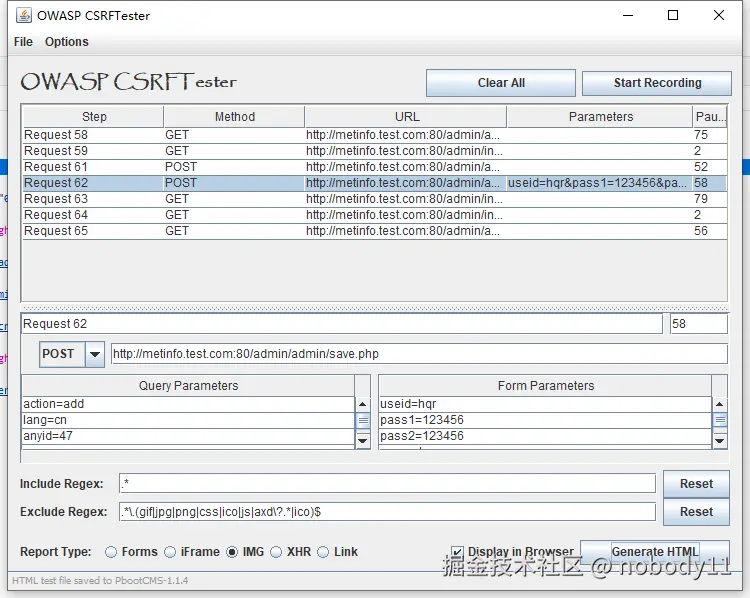Select the Forms report type
Image resolution: width=750 pixels, height=598 pixels.
(111, 552)
